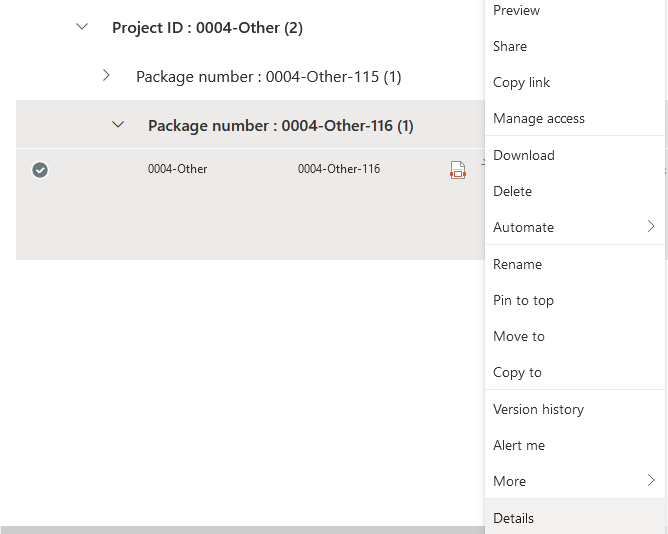Click the Package number : 0004-Other-116 (1) label
This screenshot has height=534, width=668.
(281, 126)
